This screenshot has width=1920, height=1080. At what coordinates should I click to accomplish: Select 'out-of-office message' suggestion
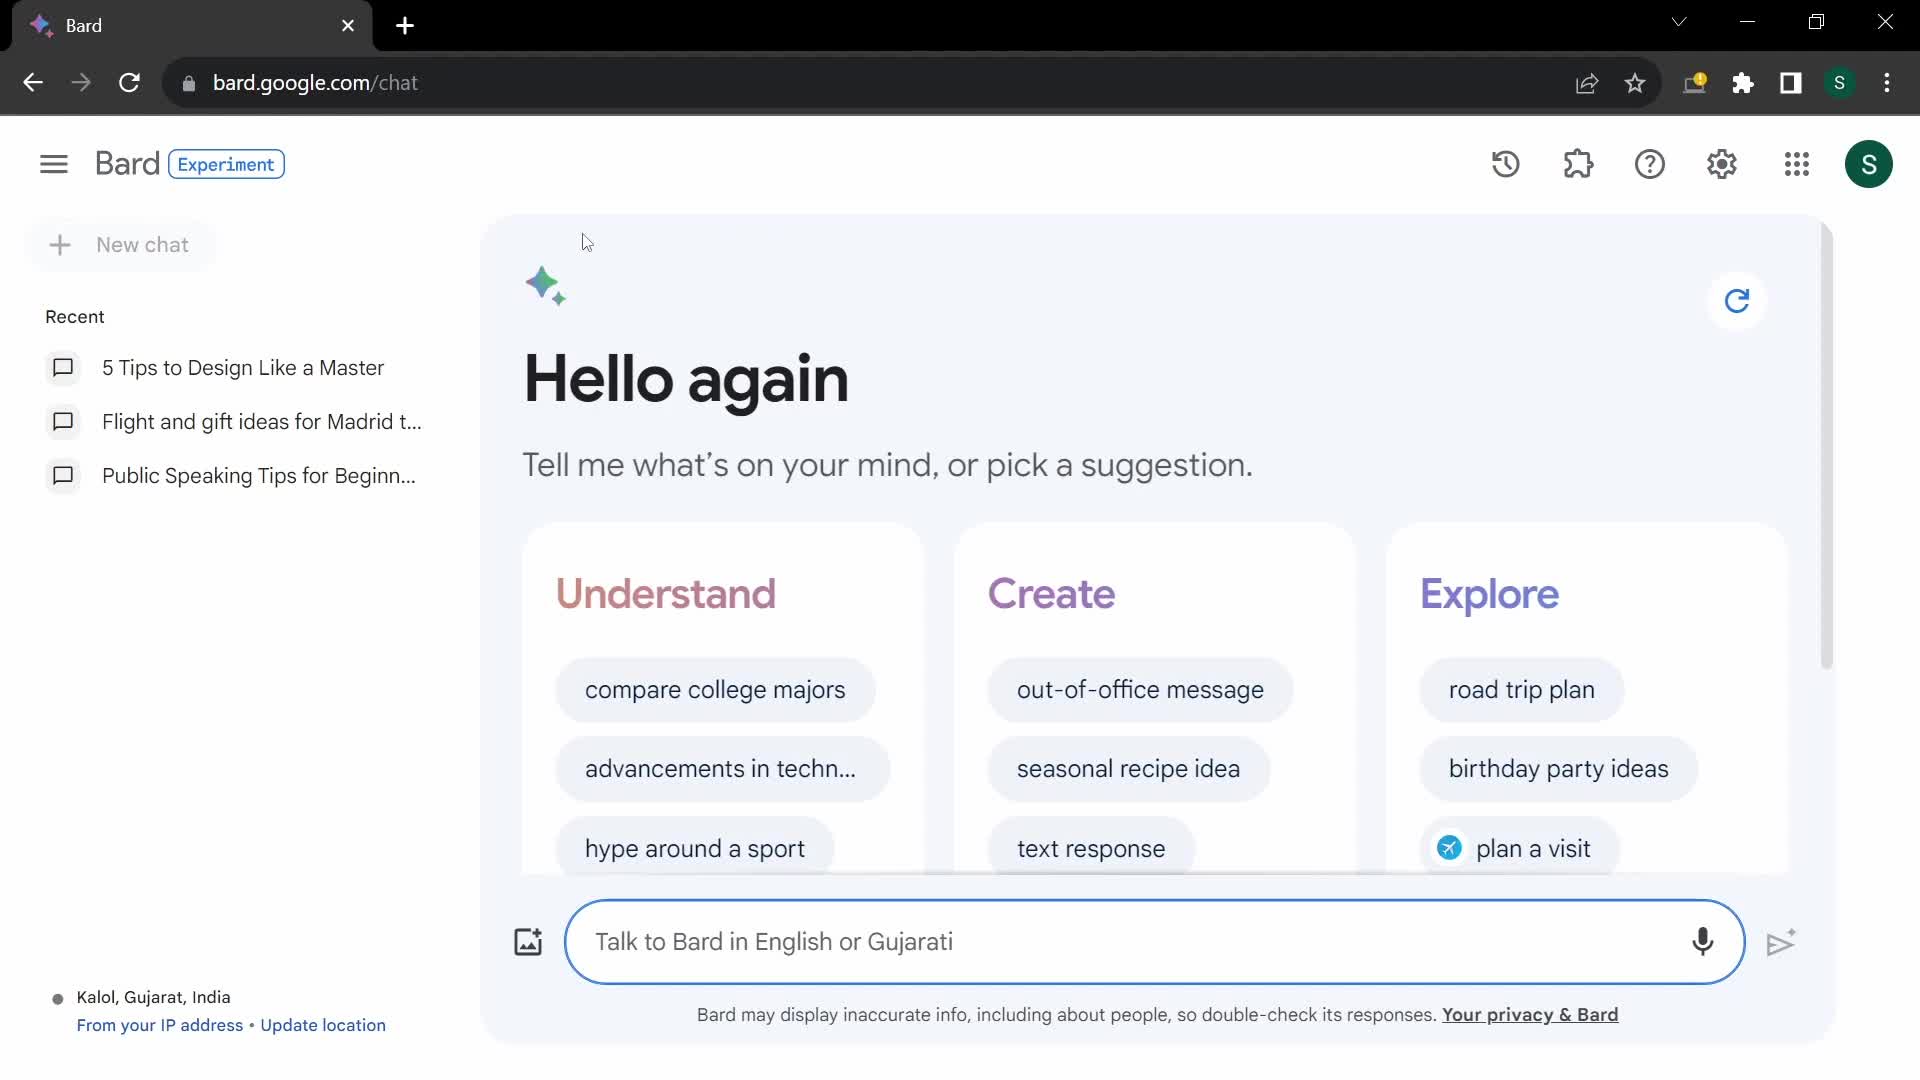(x=1139, y=690)
